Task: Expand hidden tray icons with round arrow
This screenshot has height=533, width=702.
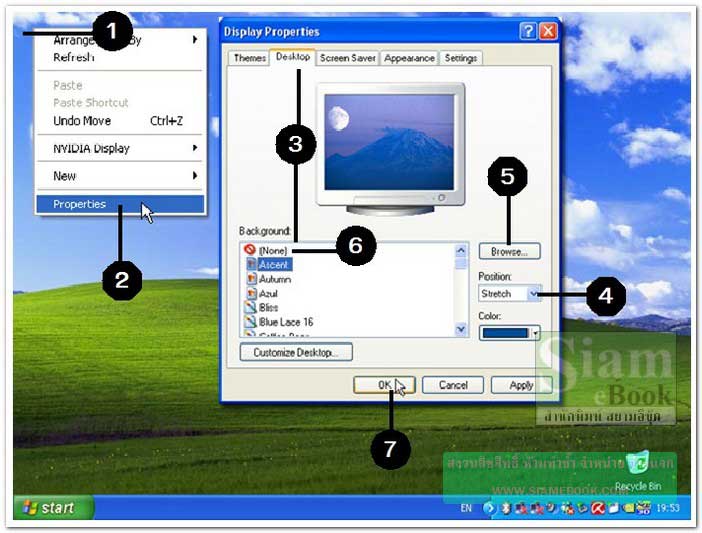Action: [489, 508]
